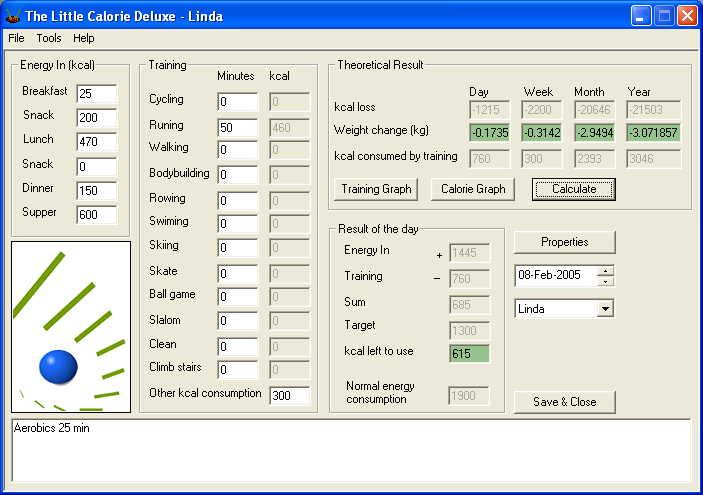703x495 pixels.
Task: Click Save & Close button
Action: tap(564, 402)
